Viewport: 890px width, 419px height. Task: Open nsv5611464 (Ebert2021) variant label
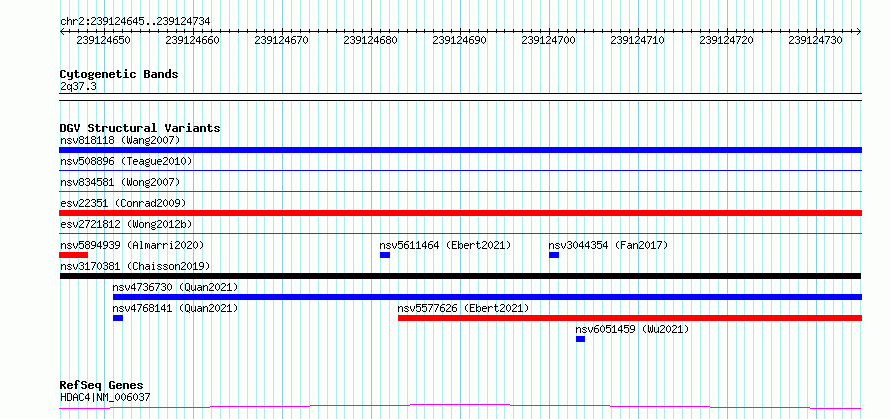pos(446,245)
